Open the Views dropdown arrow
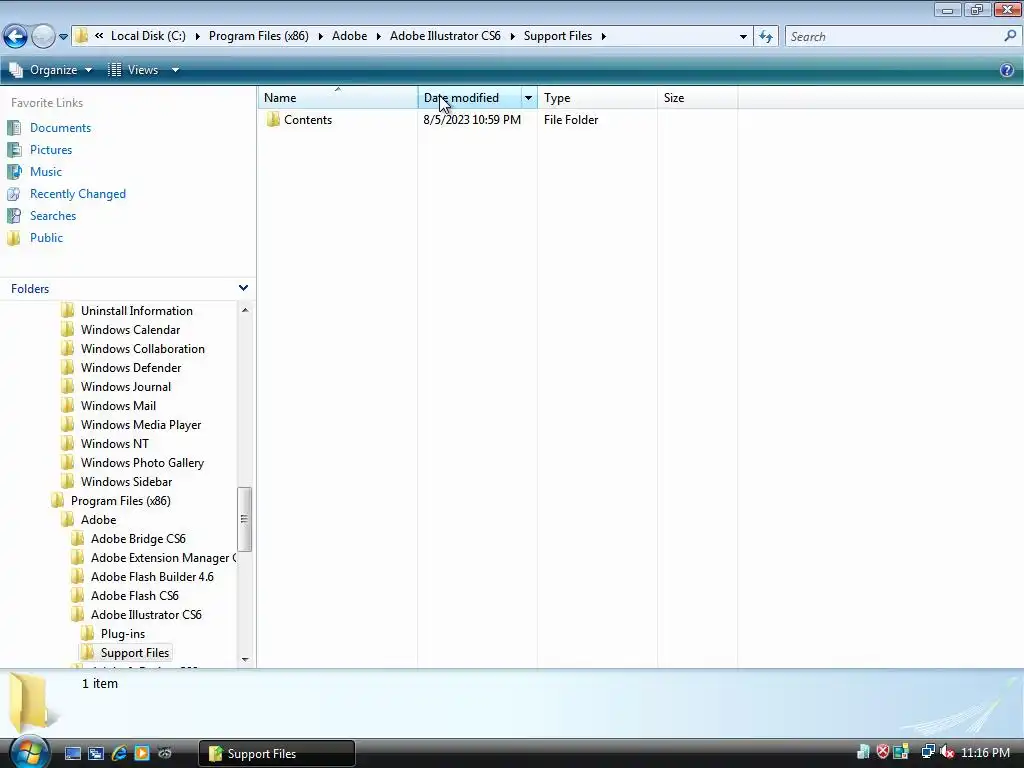Viewport: 1024px width, 768px height. pos(175,70)
